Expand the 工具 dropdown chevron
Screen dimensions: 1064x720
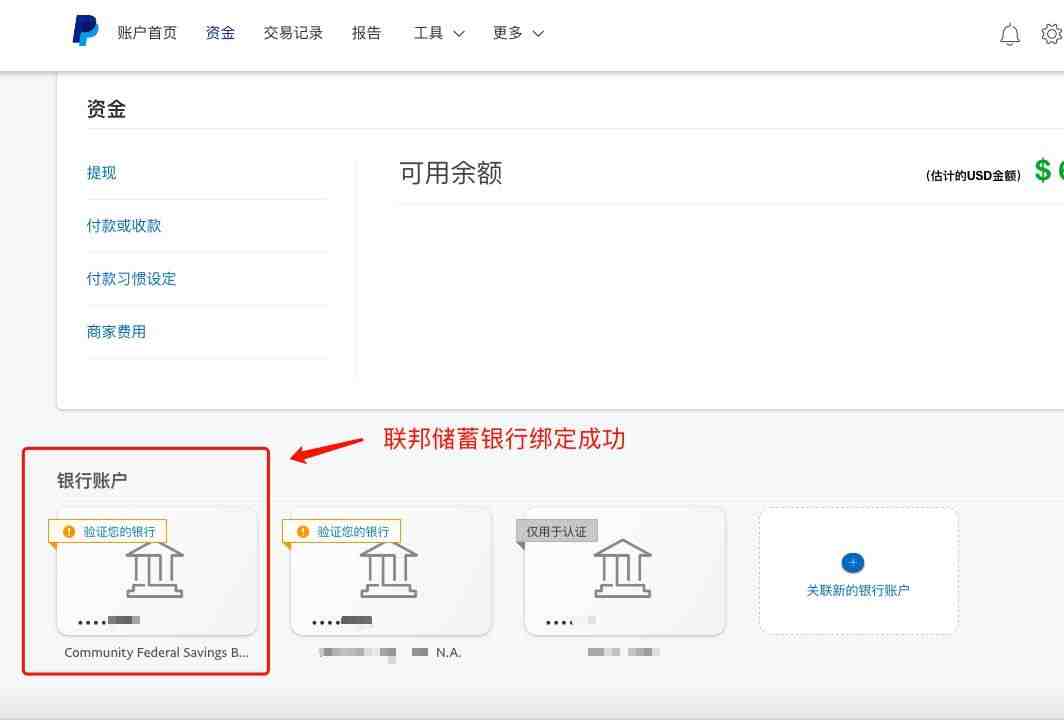[x=459, y=33]
